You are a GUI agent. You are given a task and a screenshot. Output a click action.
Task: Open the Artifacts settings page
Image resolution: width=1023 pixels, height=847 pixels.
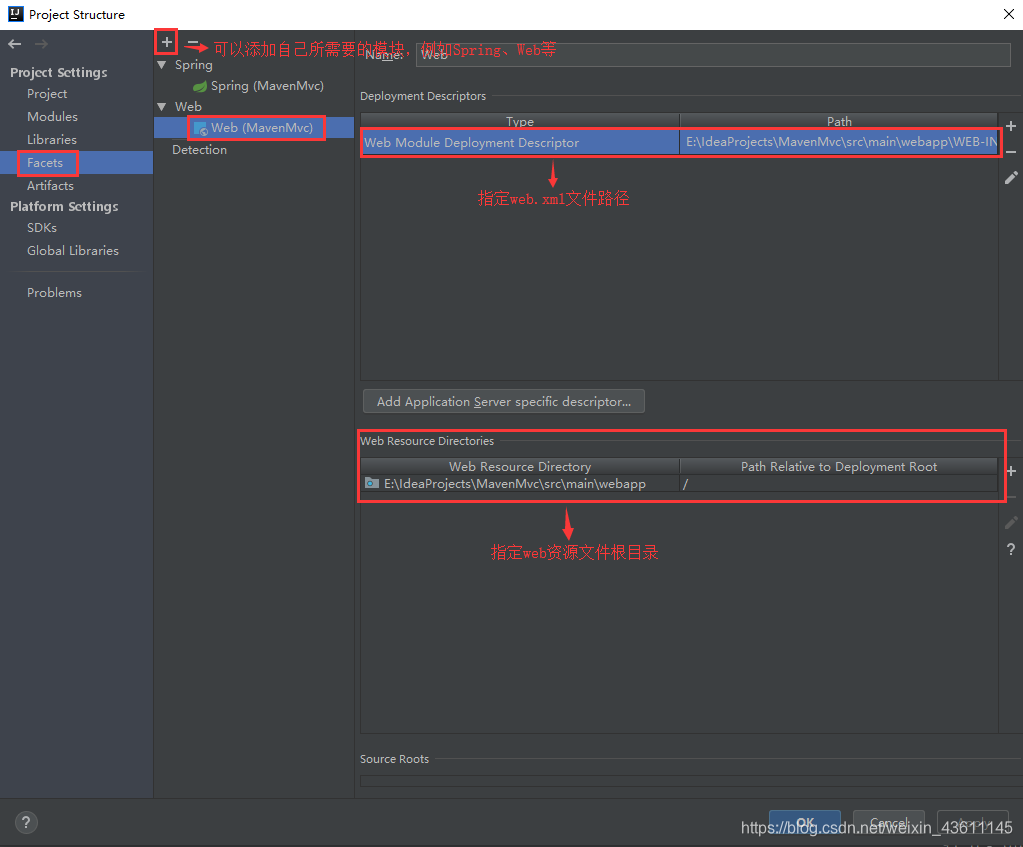[x=50, y=186]
